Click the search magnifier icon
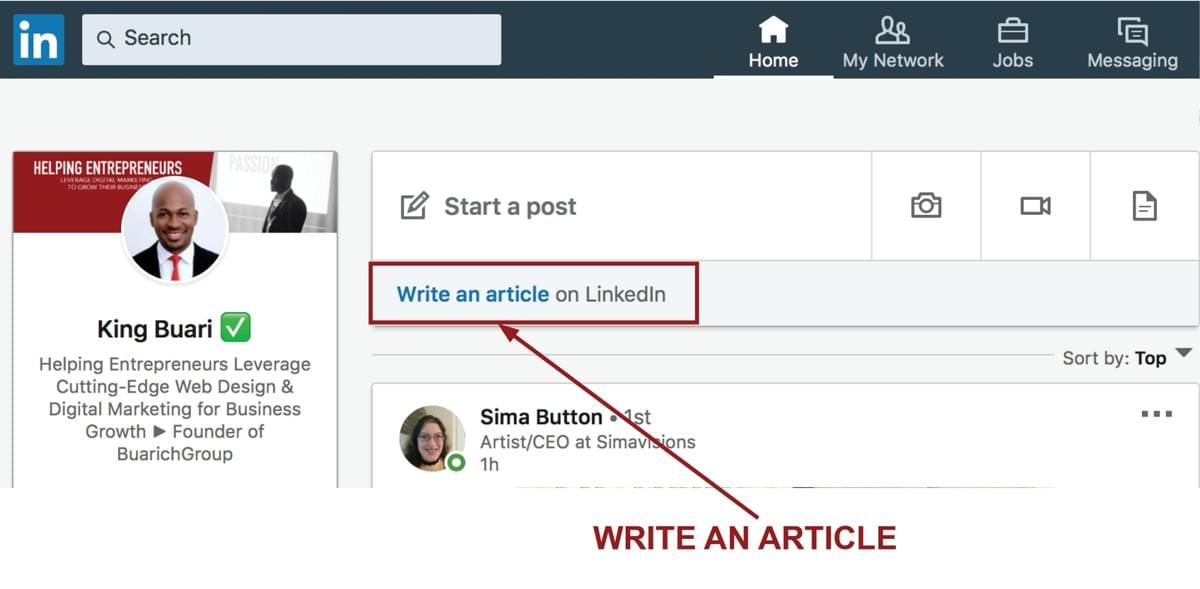 pyautogui.click(x=105, y=39)
